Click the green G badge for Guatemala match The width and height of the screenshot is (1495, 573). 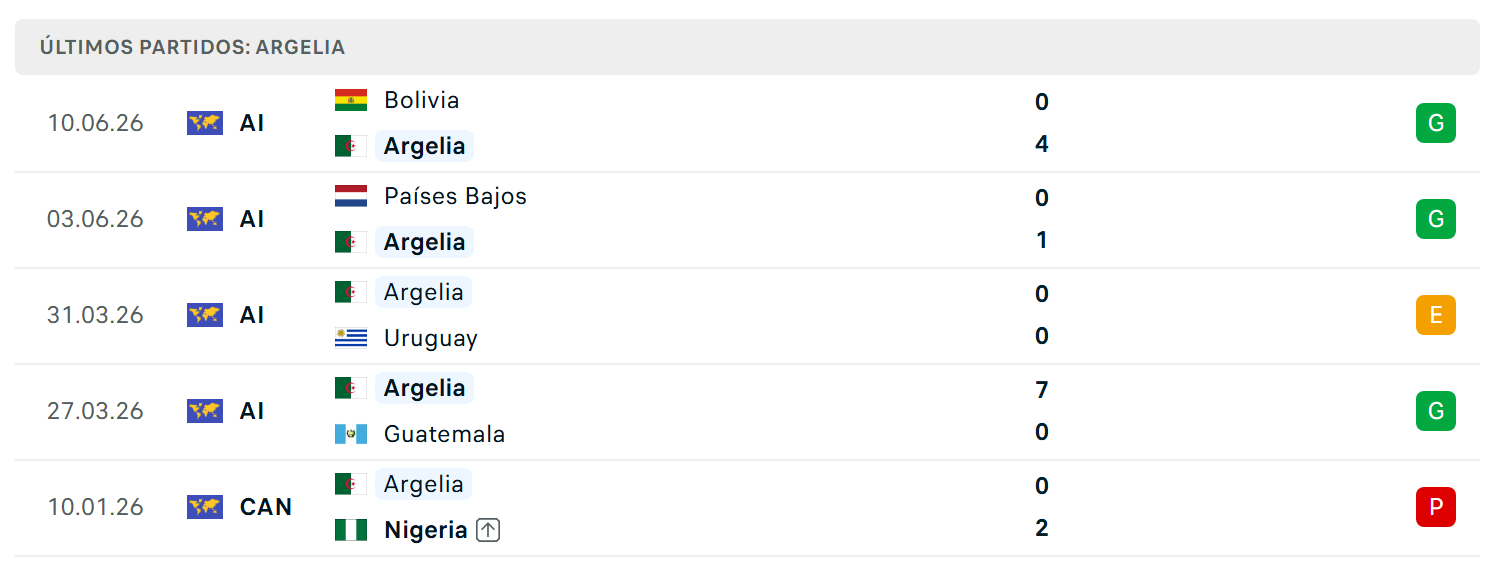click(1435, 411)
